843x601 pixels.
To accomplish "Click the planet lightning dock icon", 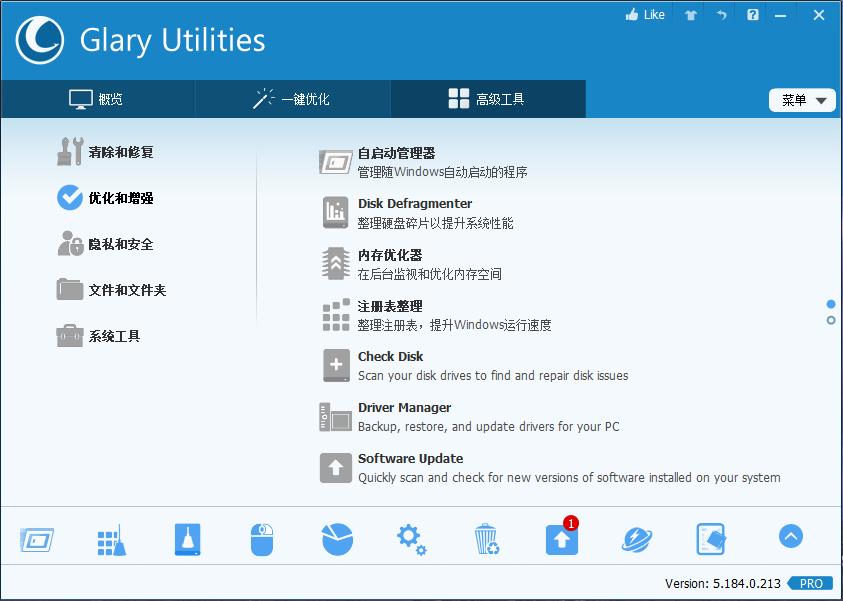I will [x=637, y=539].
